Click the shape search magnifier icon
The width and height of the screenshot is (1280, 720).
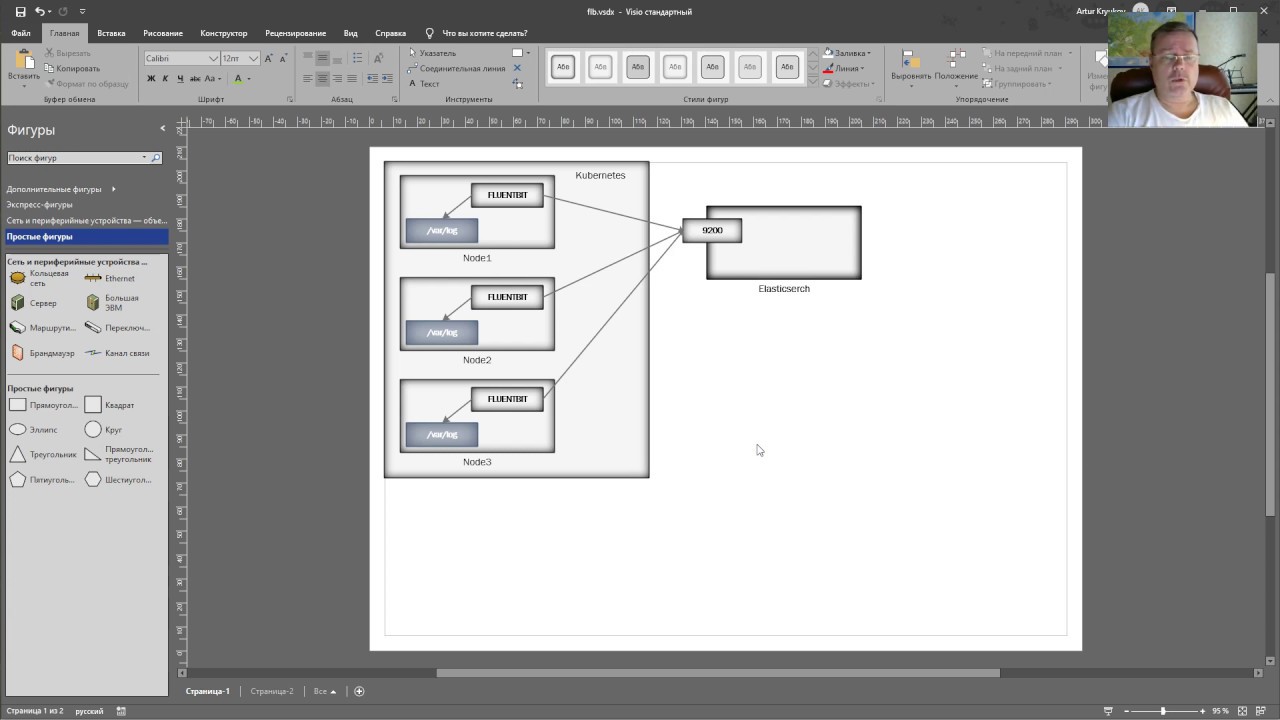point(156,158)
